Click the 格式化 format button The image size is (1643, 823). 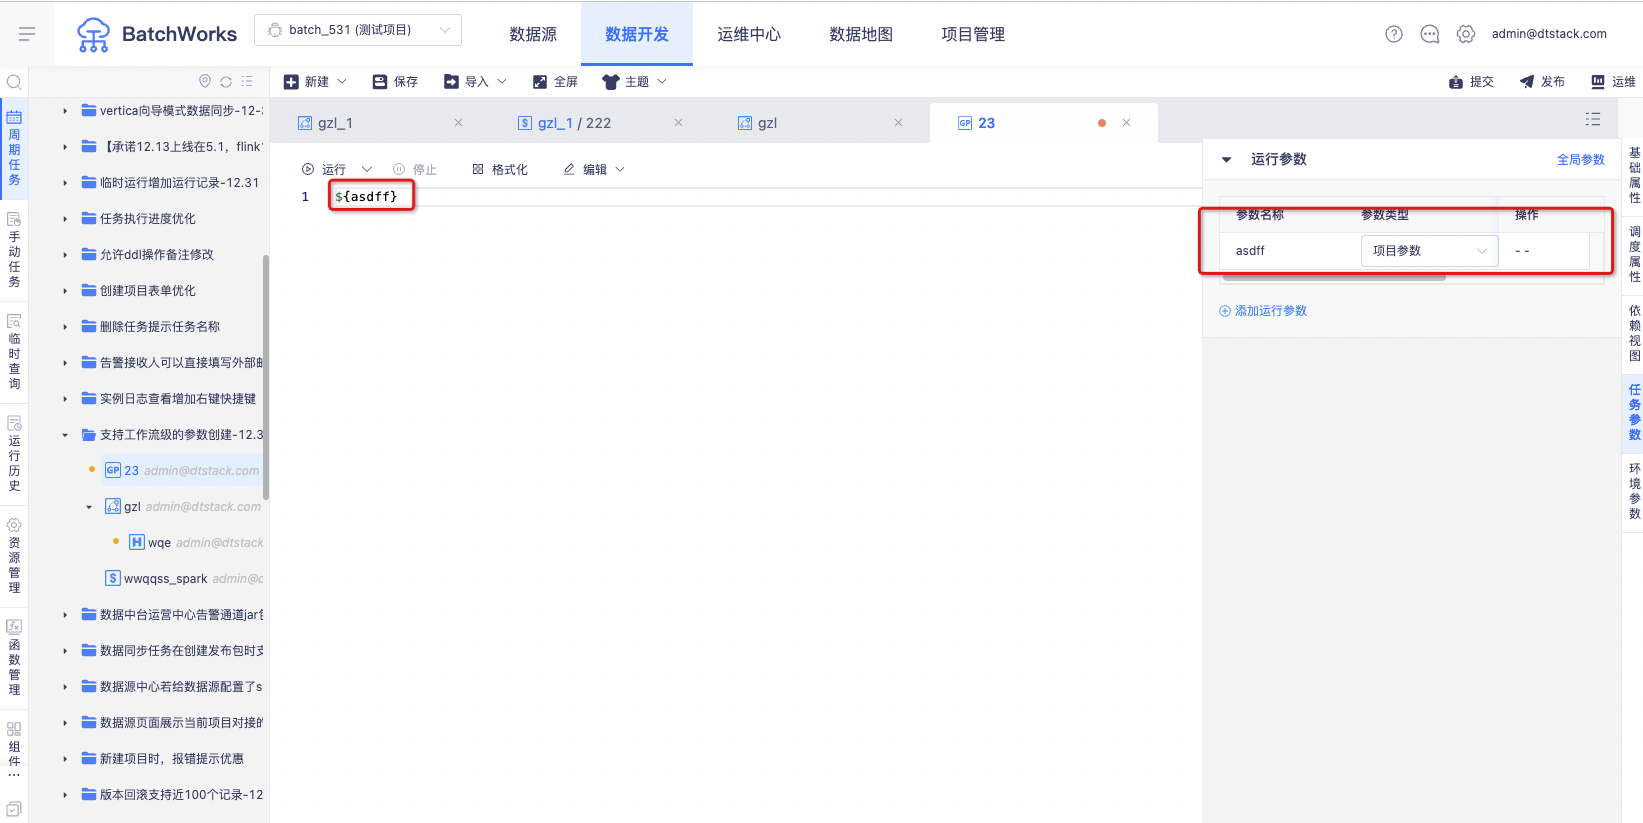click(500, 170)
